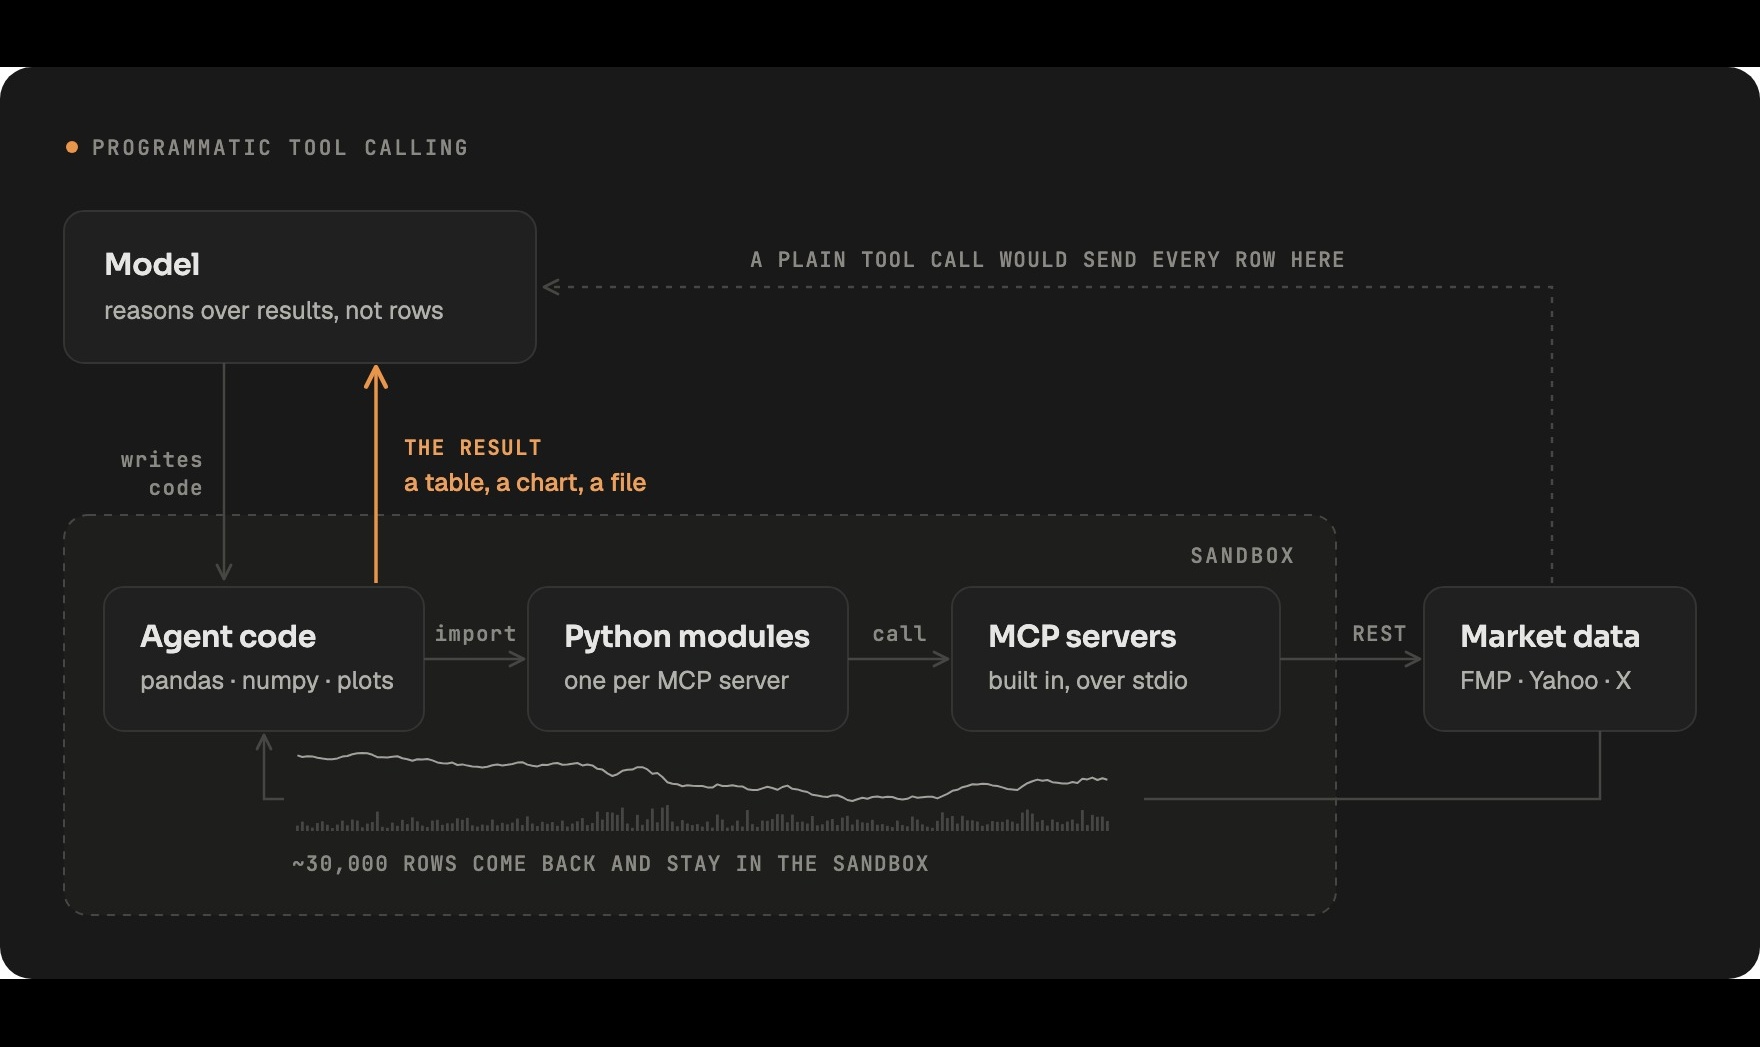The image size is (1760, 1047).
Task: Click the 'A PLAIN TOOL CALL WOULD SEND EVERY ROW HERE' label
Action: pyautogui.click(x=1047, y=260)
